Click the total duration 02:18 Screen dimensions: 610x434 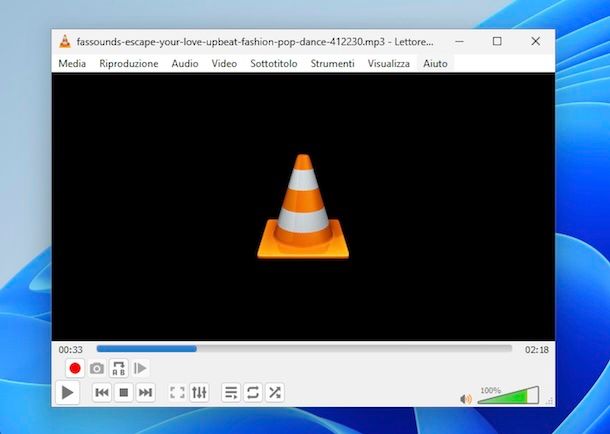[x=537, y=350]
